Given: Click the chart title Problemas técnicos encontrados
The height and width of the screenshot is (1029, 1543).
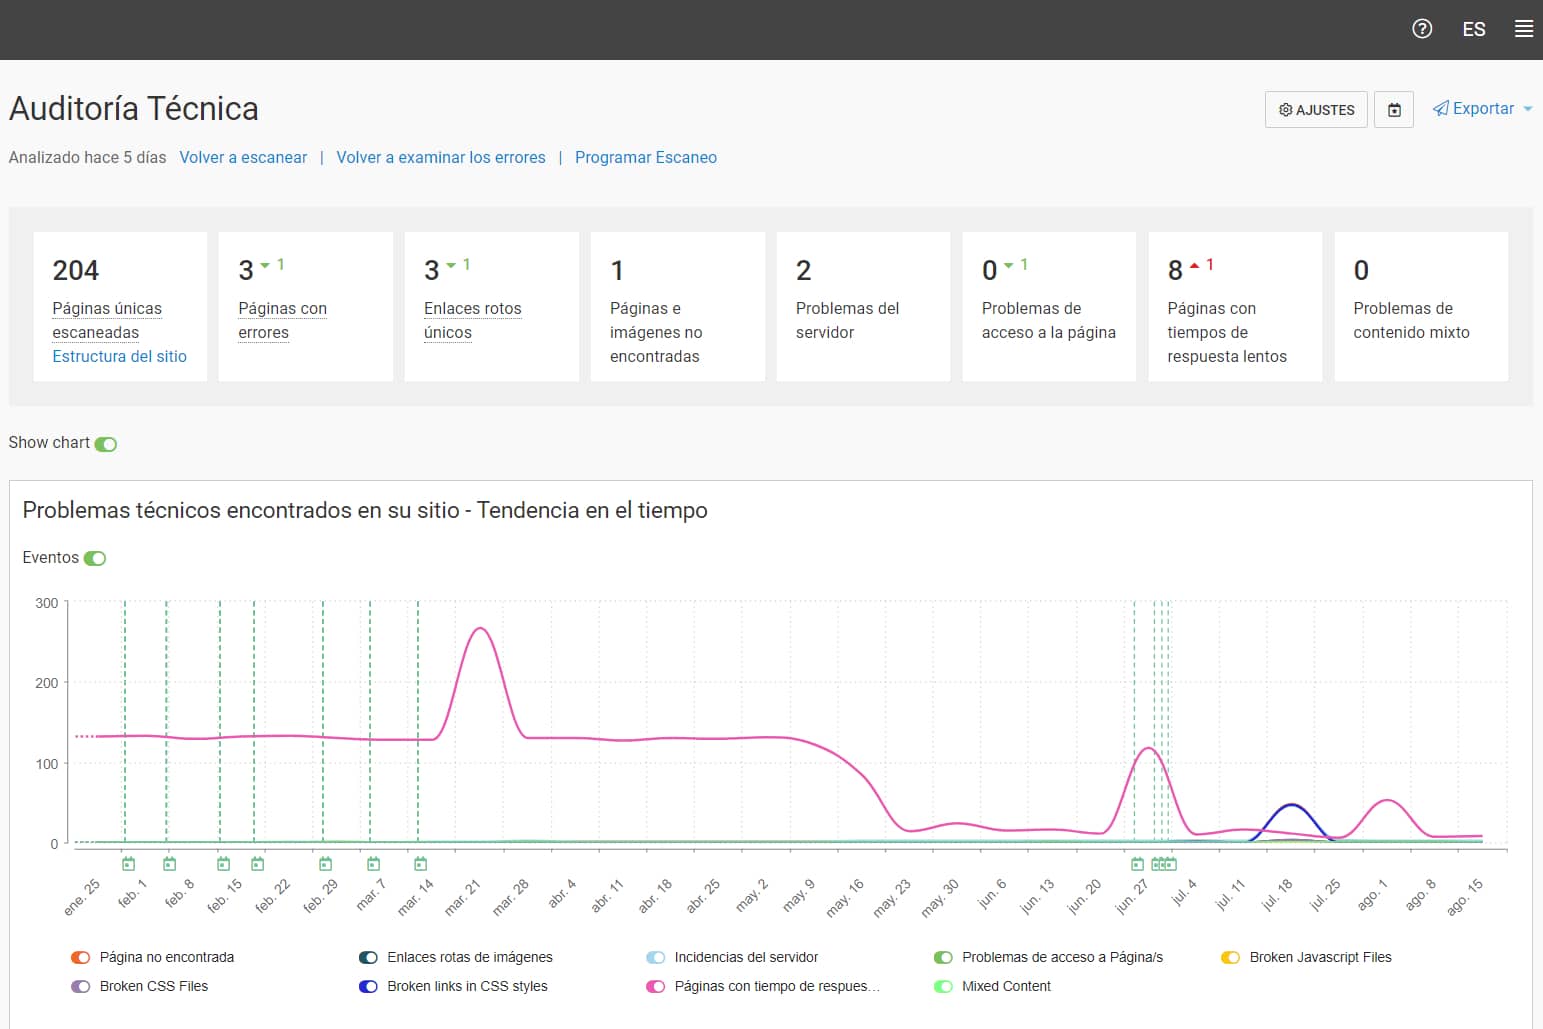Looking at the screenshot, I should pyautogui.click(x=365, y=510).
